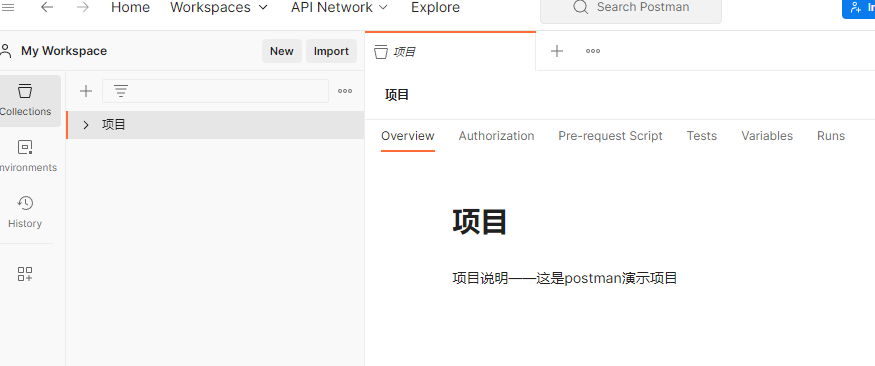Screen dimensions: 875x366
Task: Click the 项目 collection name header
Action: click(x=397, y=95)
